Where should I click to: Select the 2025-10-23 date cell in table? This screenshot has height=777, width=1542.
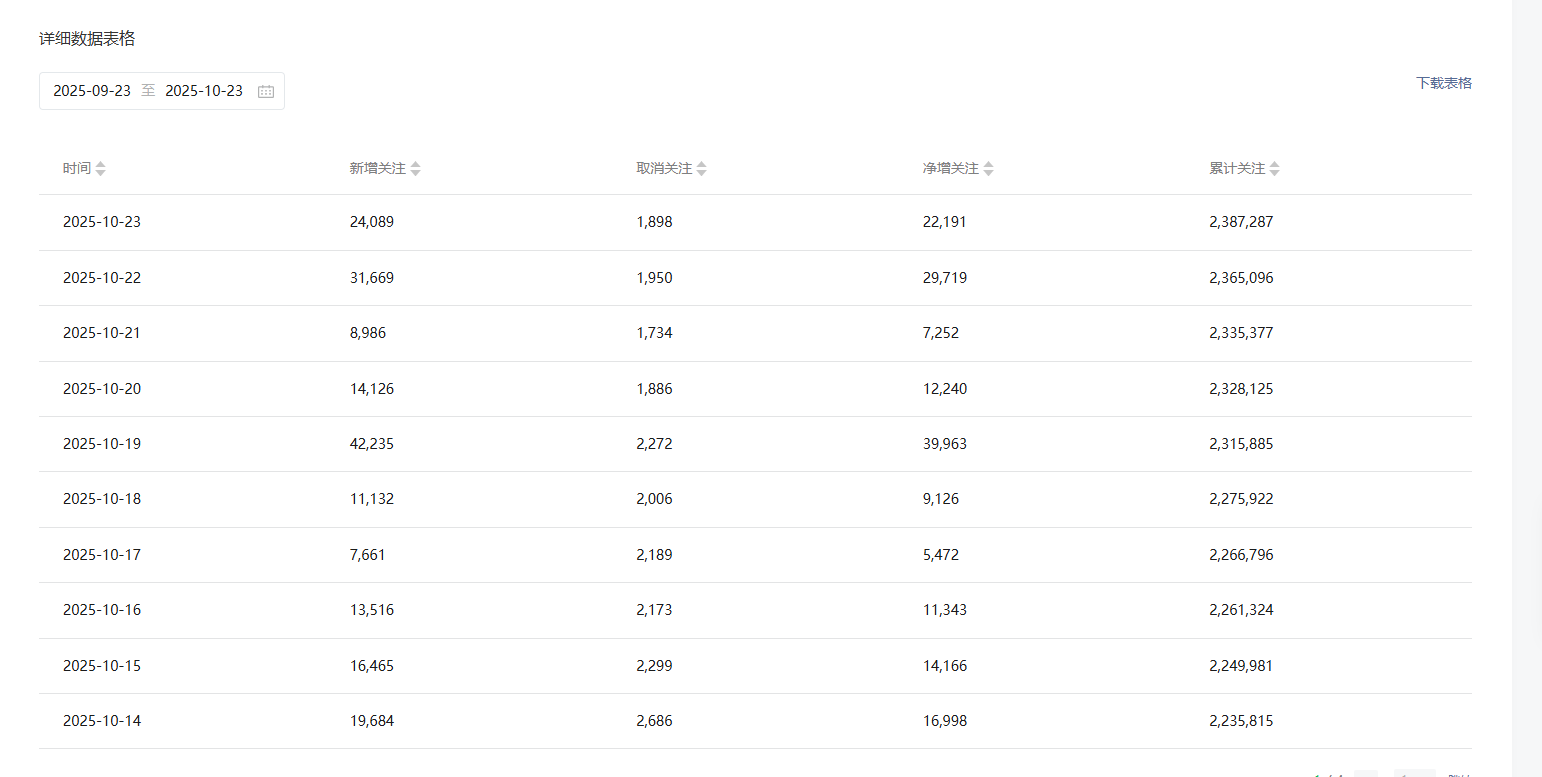click(102, 222)
